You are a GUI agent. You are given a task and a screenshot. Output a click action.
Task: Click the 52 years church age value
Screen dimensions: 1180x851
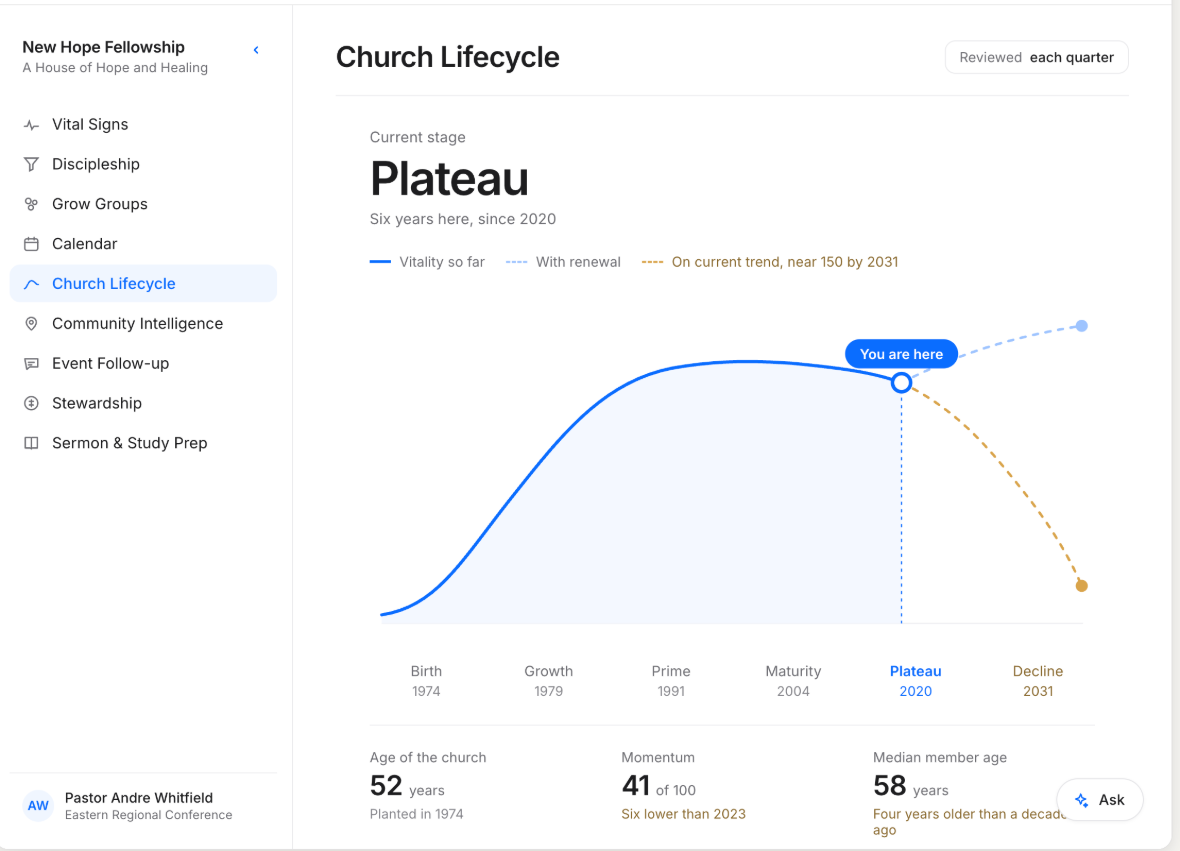407,786
